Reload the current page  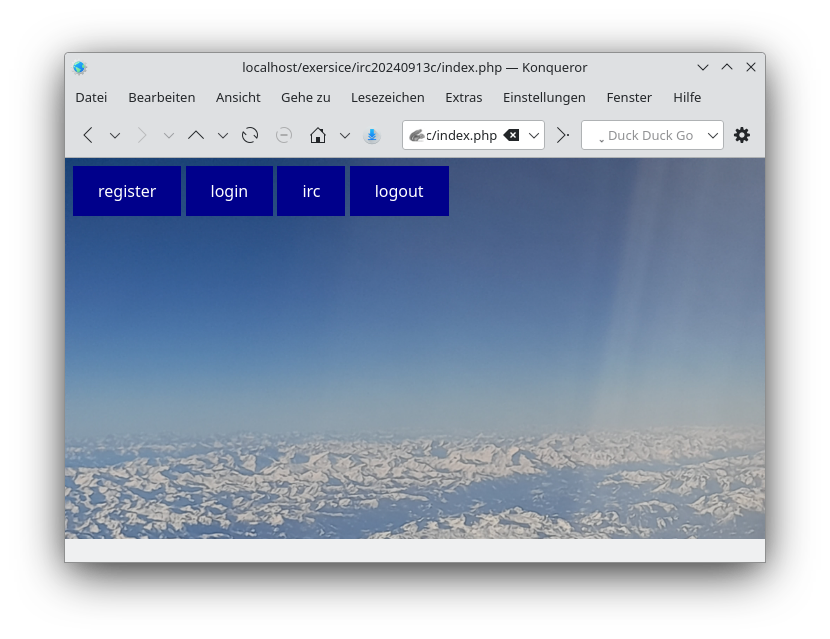[x=249, y=135]
